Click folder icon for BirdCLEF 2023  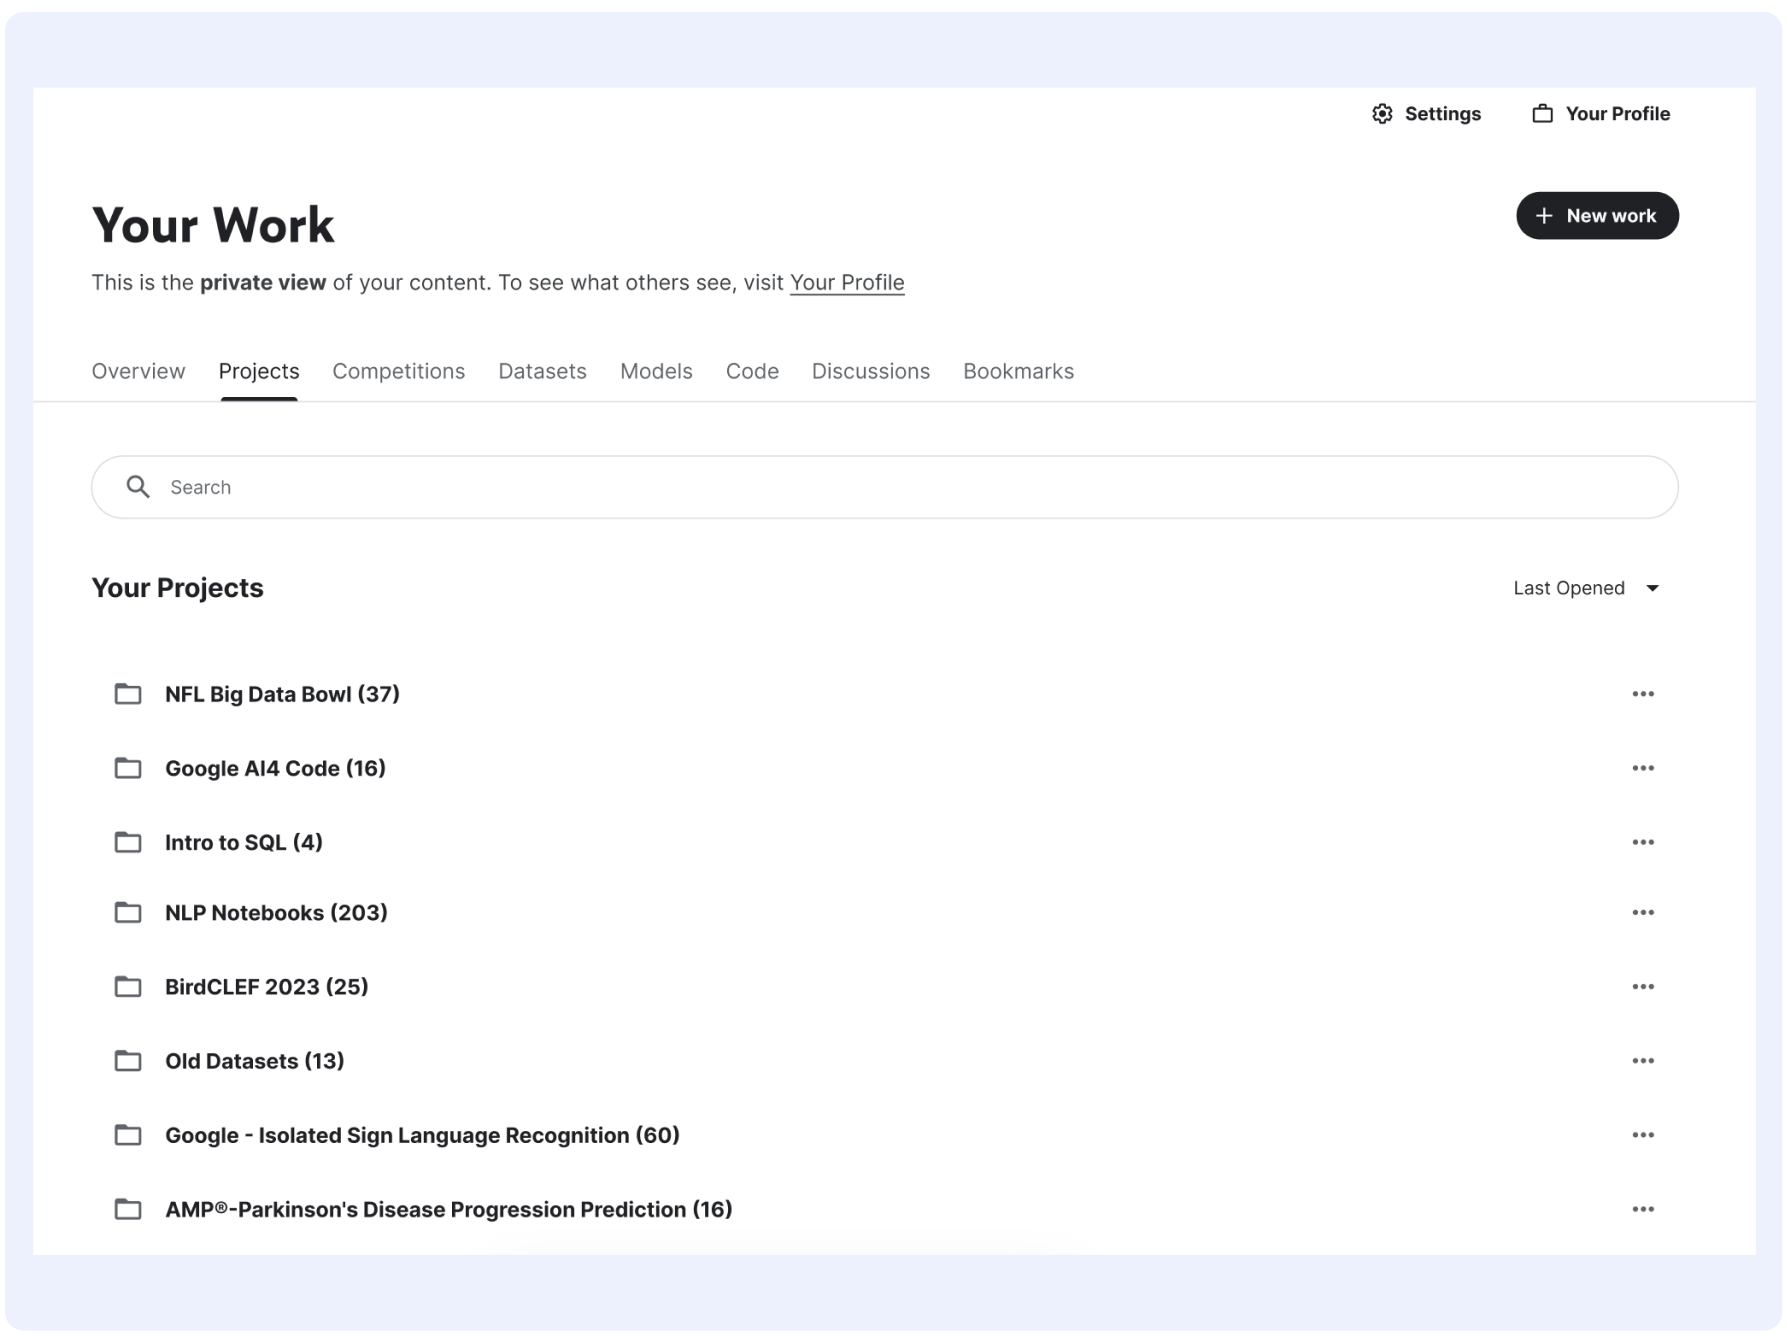(128, 987)
